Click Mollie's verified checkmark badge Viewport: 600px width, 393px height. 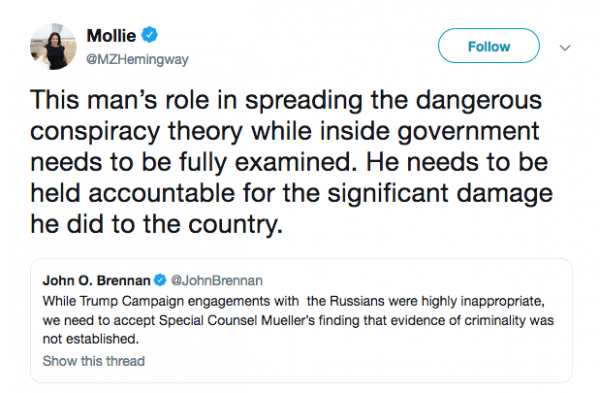coord(150,35)
